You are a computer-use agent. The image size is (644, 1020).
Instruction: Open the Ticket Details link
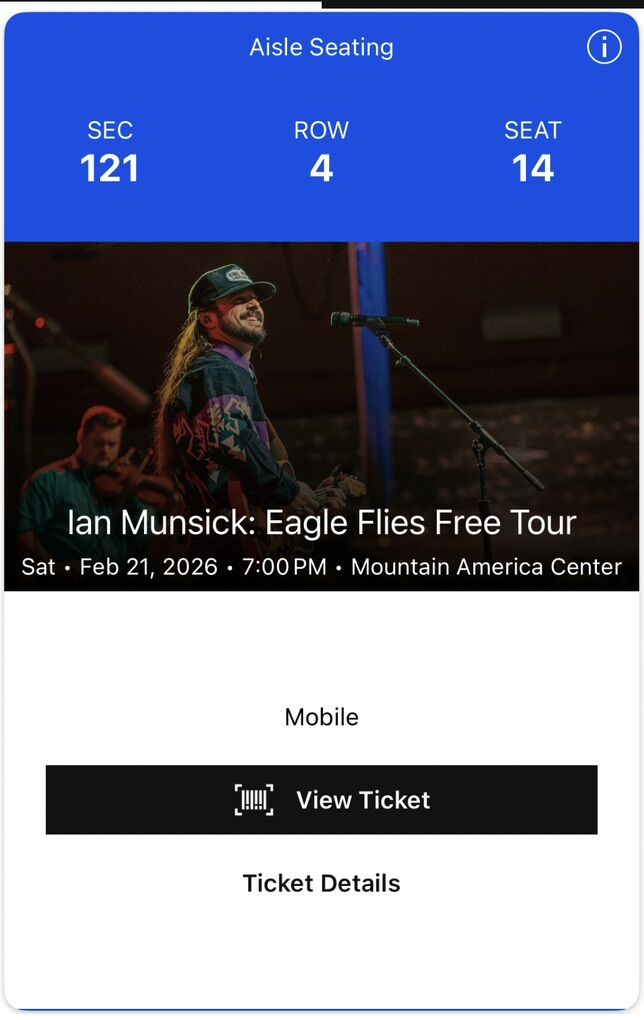[x=321, y=883]
